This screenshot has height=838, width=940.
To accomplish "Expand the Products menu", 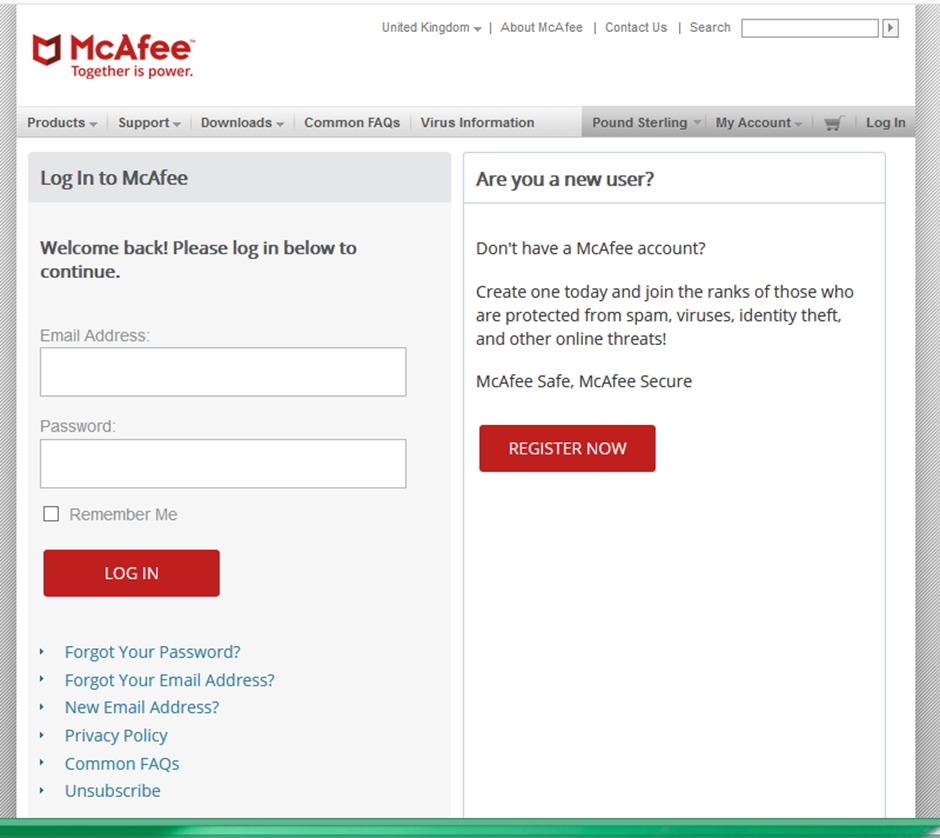I will [x=62, y=122].
